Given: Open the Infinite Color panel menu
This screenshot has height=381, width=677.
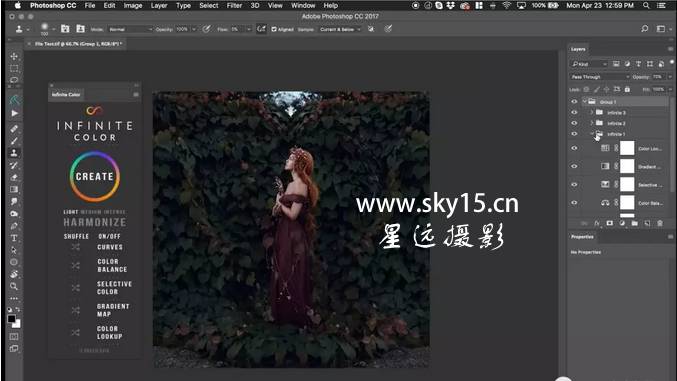Looking at the screenshot, I should point(136,95).
